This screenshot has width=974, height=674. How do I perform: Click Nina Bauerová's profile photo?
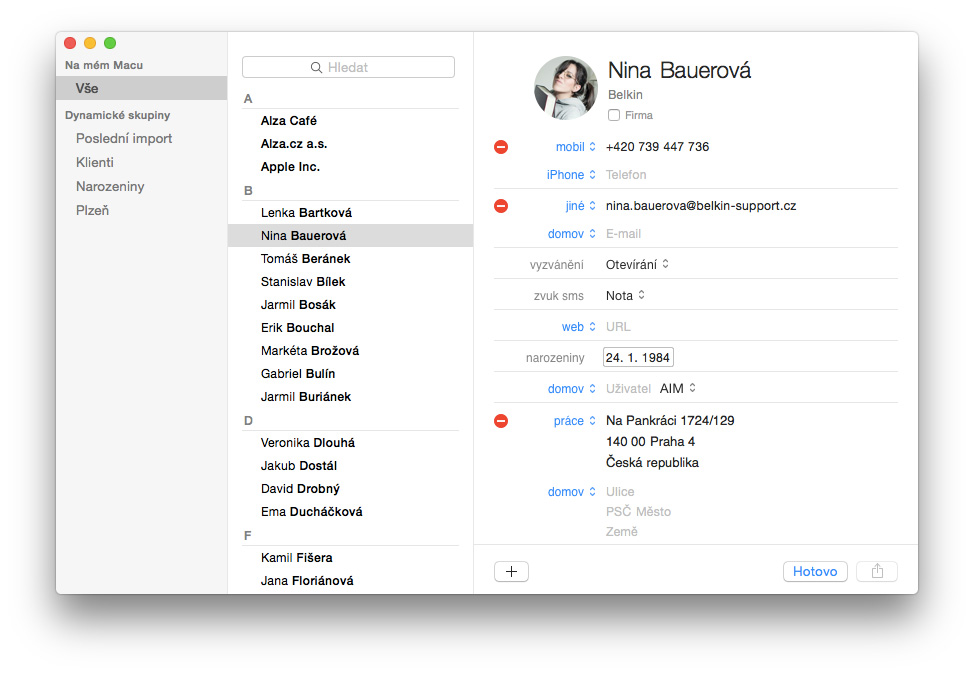(x=565, y=88)
